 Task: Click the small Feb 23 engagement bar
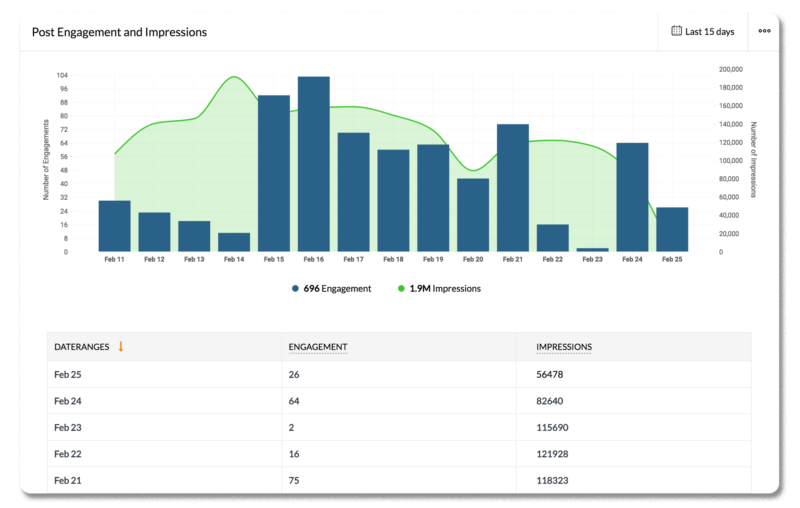click(x=592, y=249)
